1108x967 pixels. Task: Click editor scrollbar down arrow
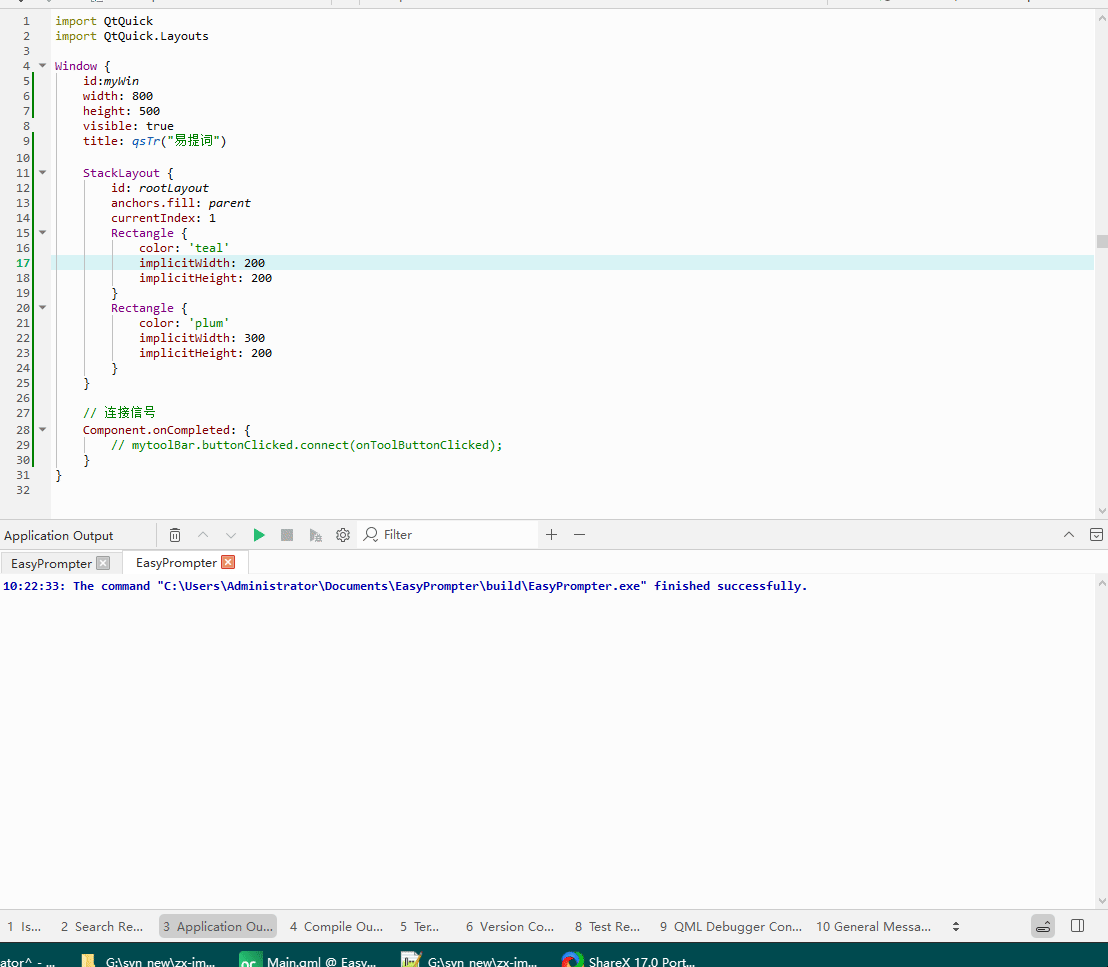1102,511
